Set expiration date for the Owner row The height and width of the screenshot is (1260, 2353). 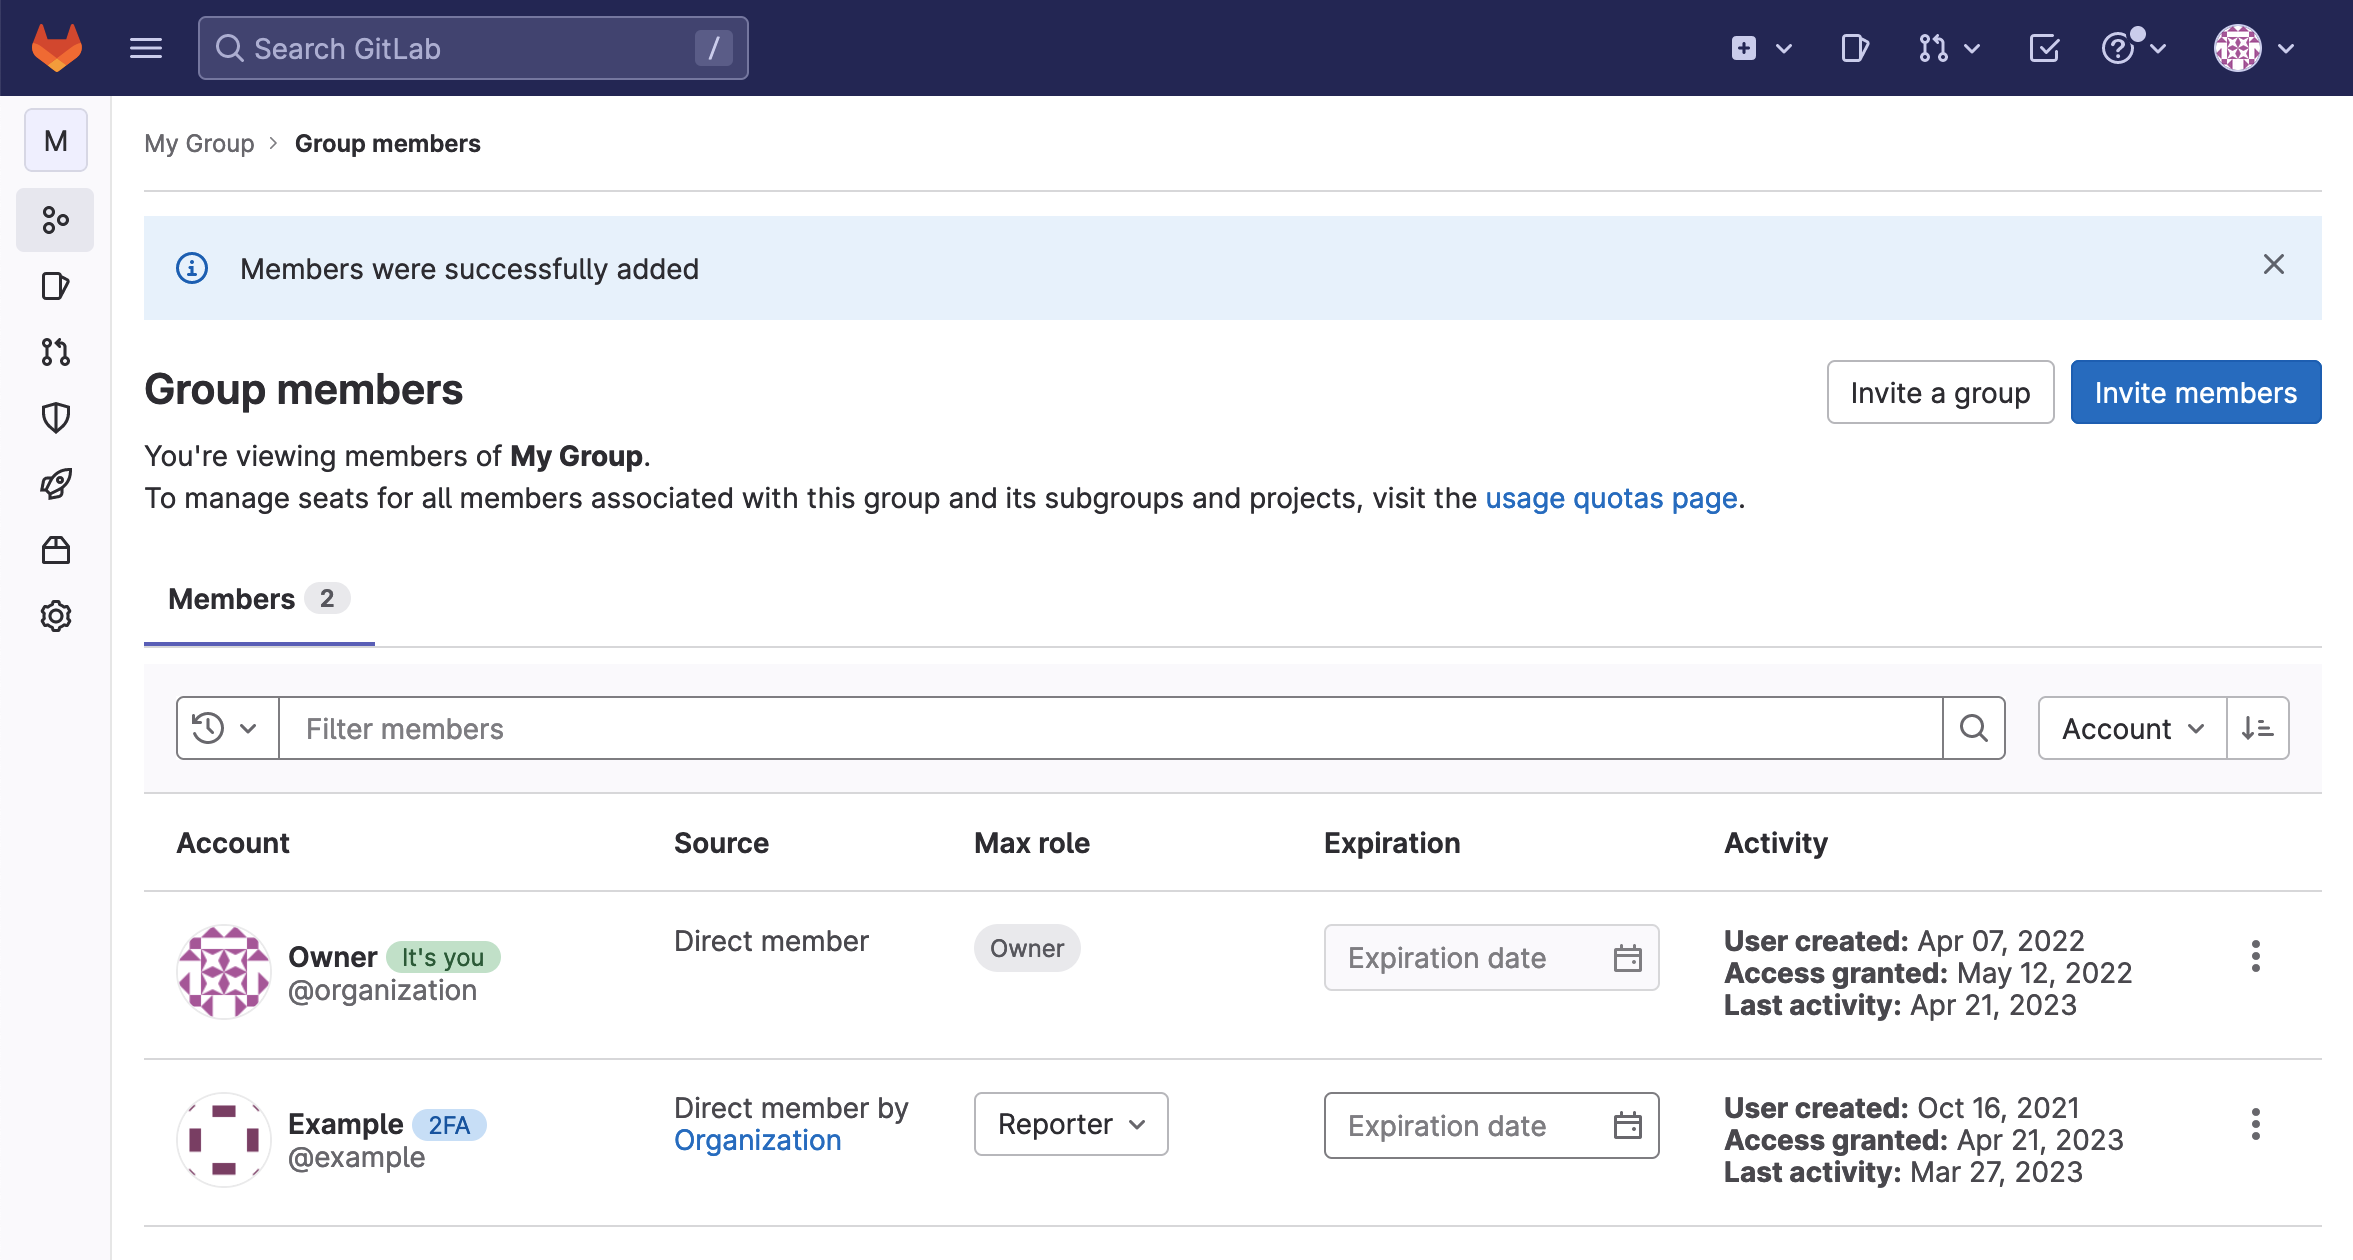(x=1491, y=958)
